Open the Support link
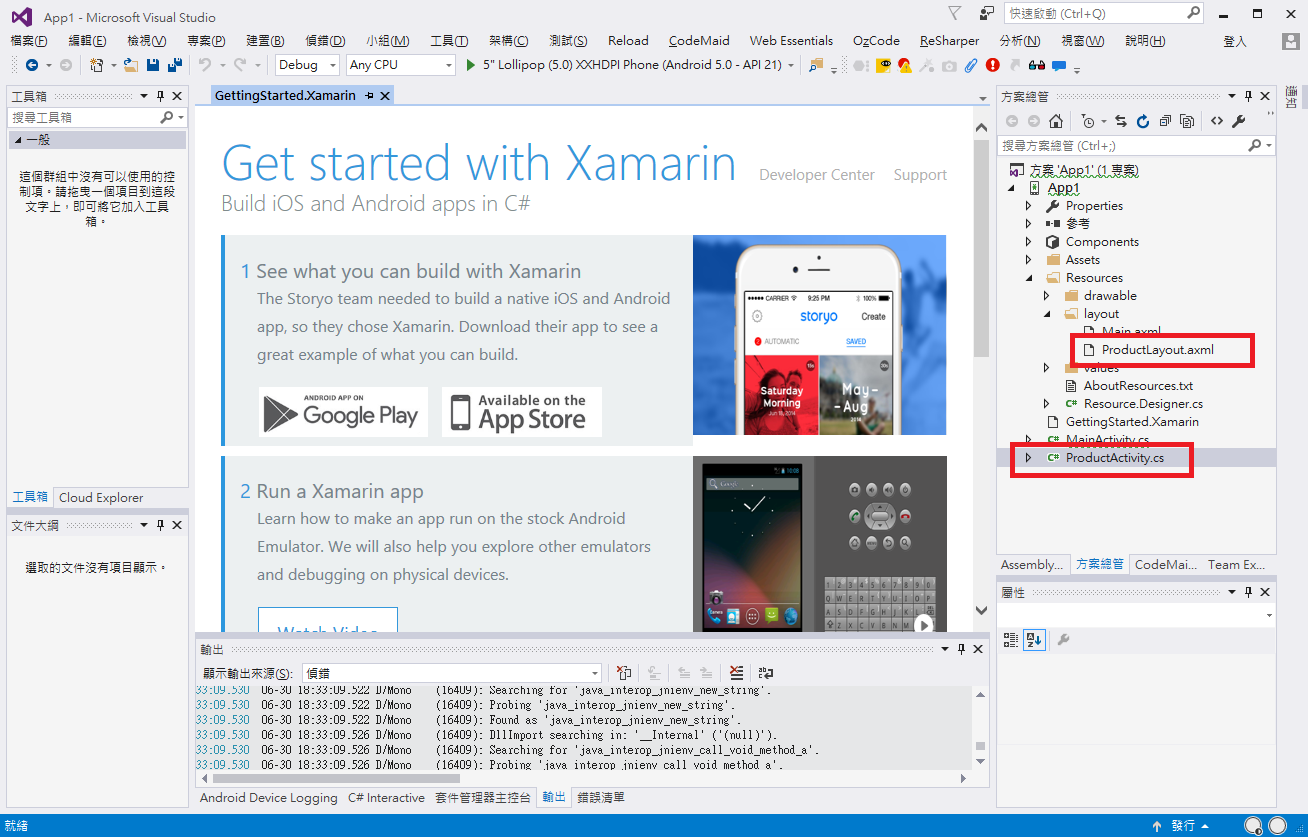The height and width of the screenshot is (837, 1308). point(920,175)
